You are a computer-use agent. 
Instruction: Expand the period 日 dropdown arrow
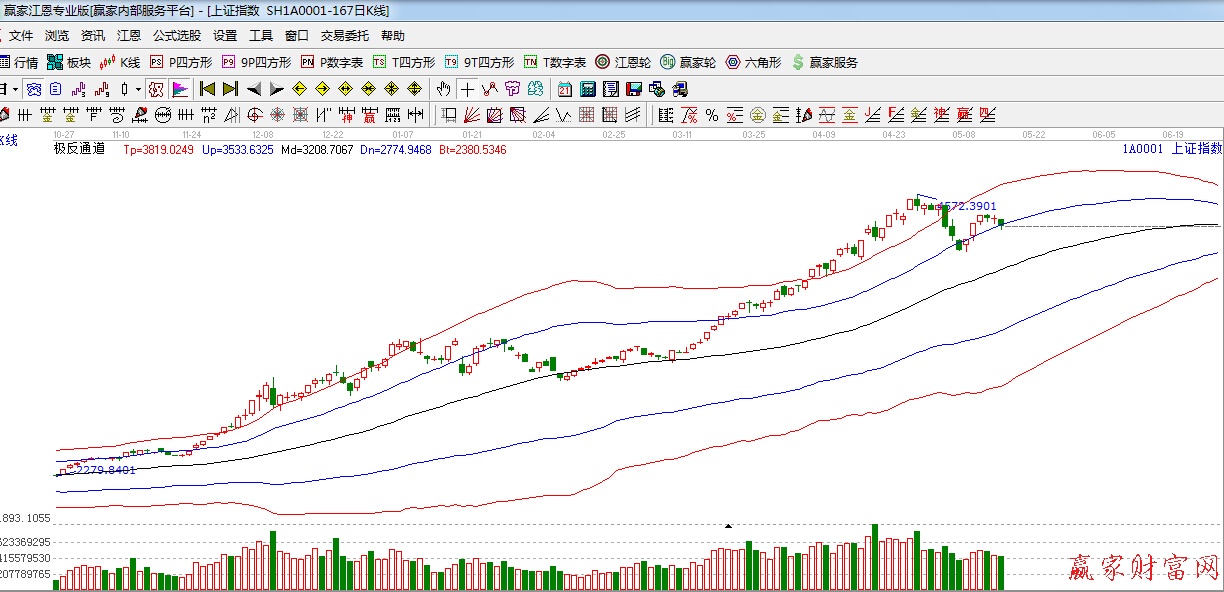point(15,89)
